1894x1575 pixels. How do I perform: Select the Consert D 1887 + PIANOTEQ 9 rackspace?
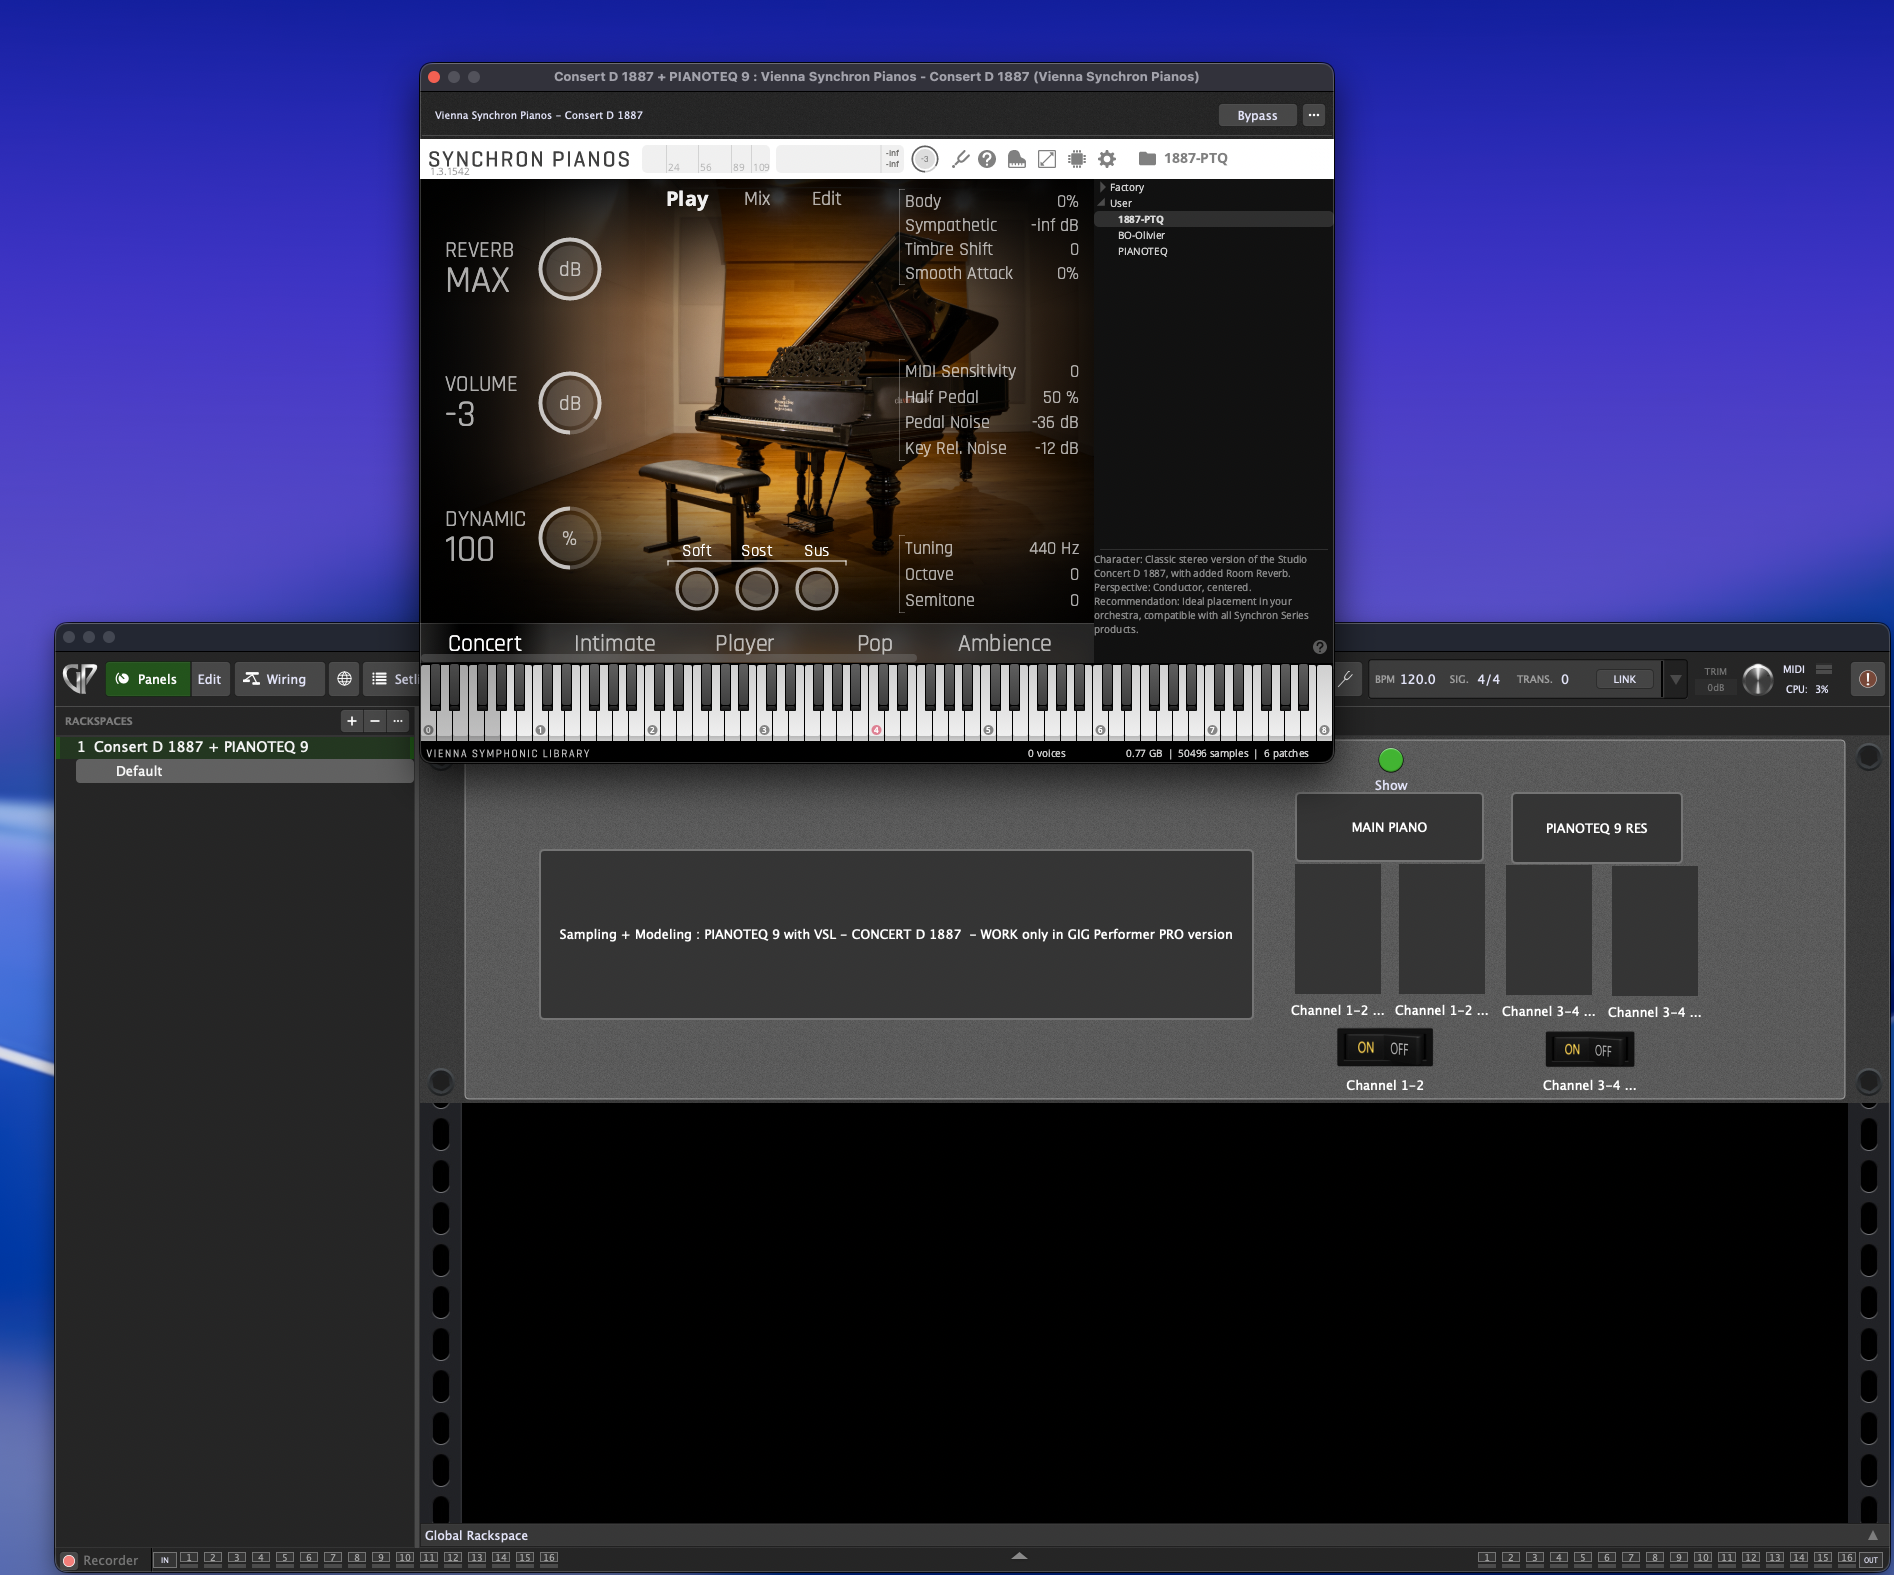click(x=235, y=747)
